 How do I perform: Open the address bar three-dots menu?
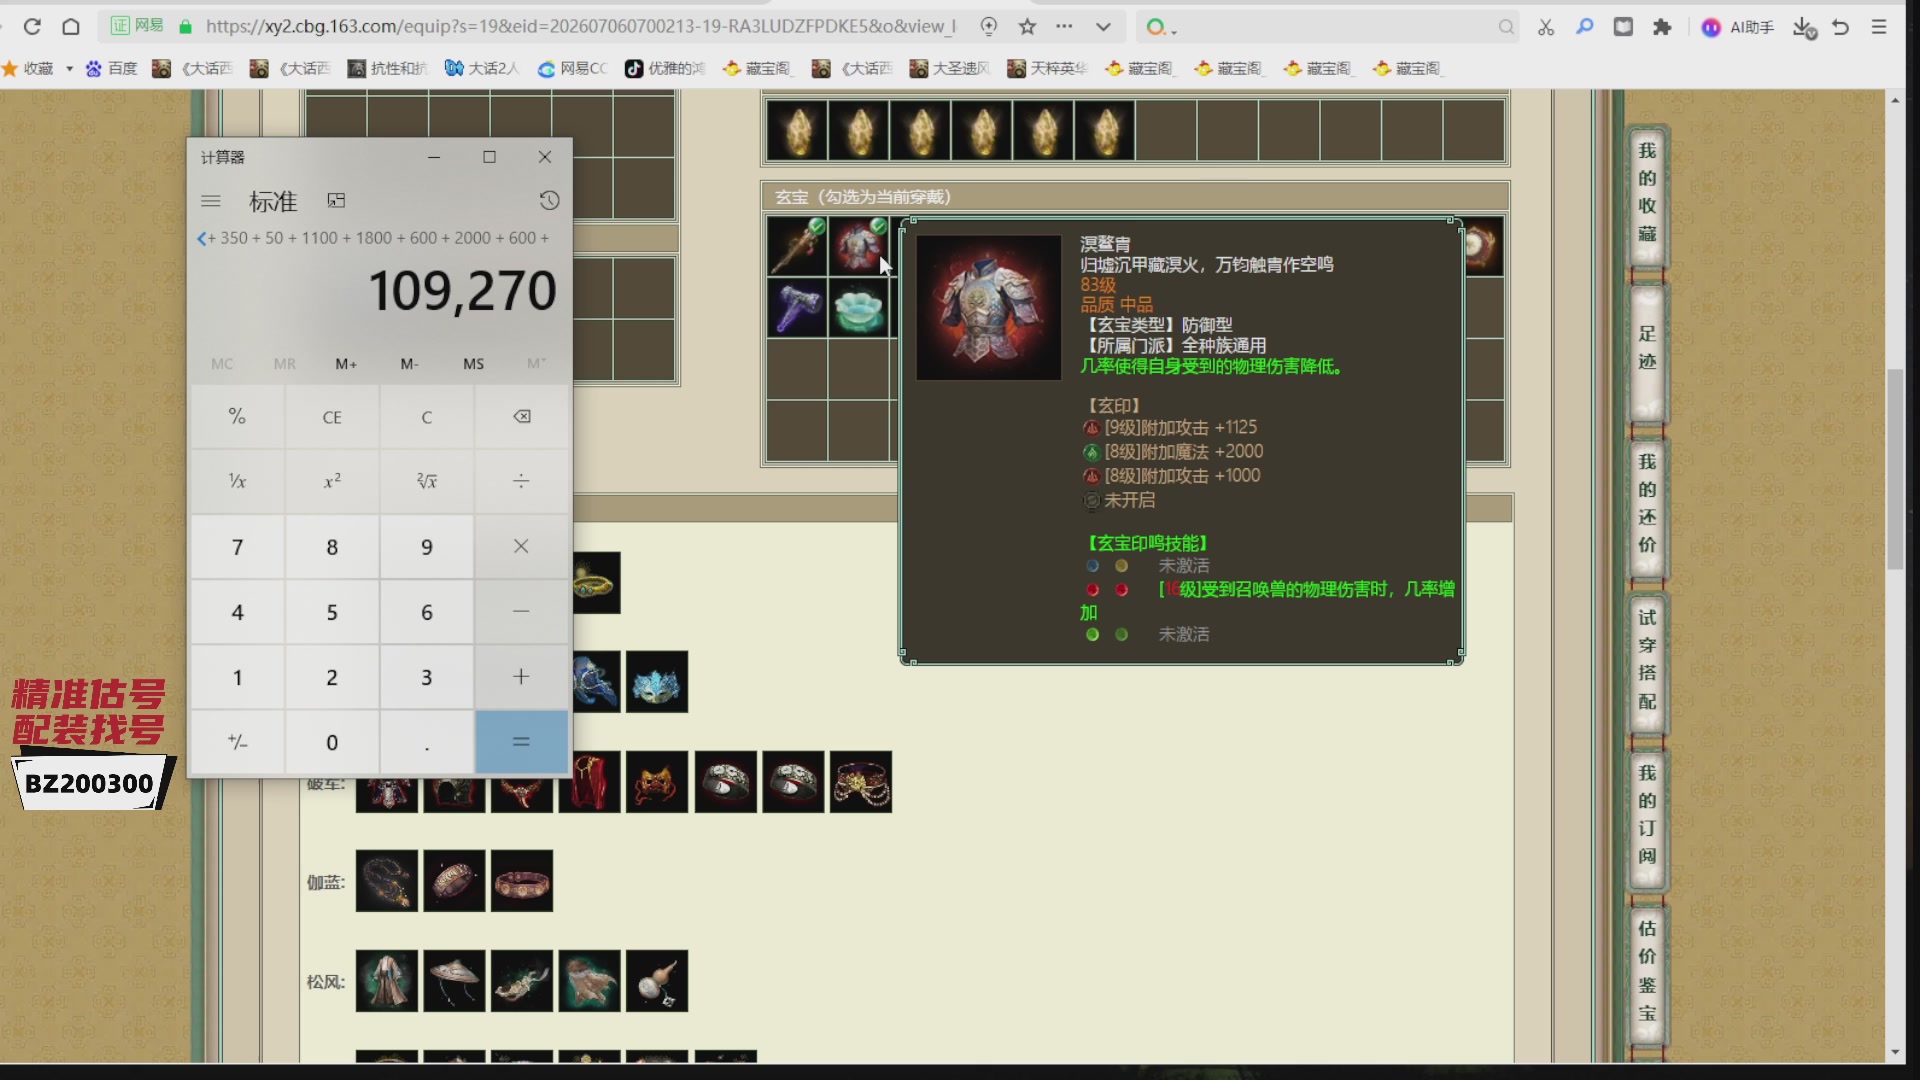click(1064, 27)
